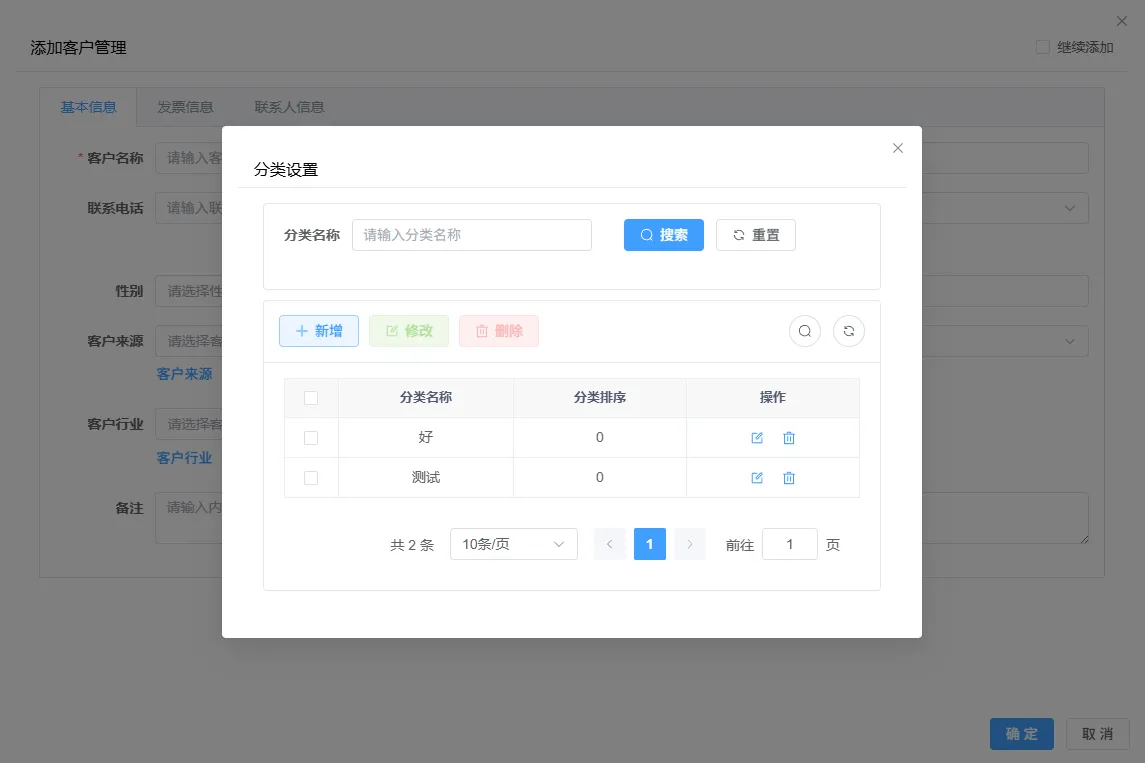Click the edit icon for row 测试

[757, 478]
